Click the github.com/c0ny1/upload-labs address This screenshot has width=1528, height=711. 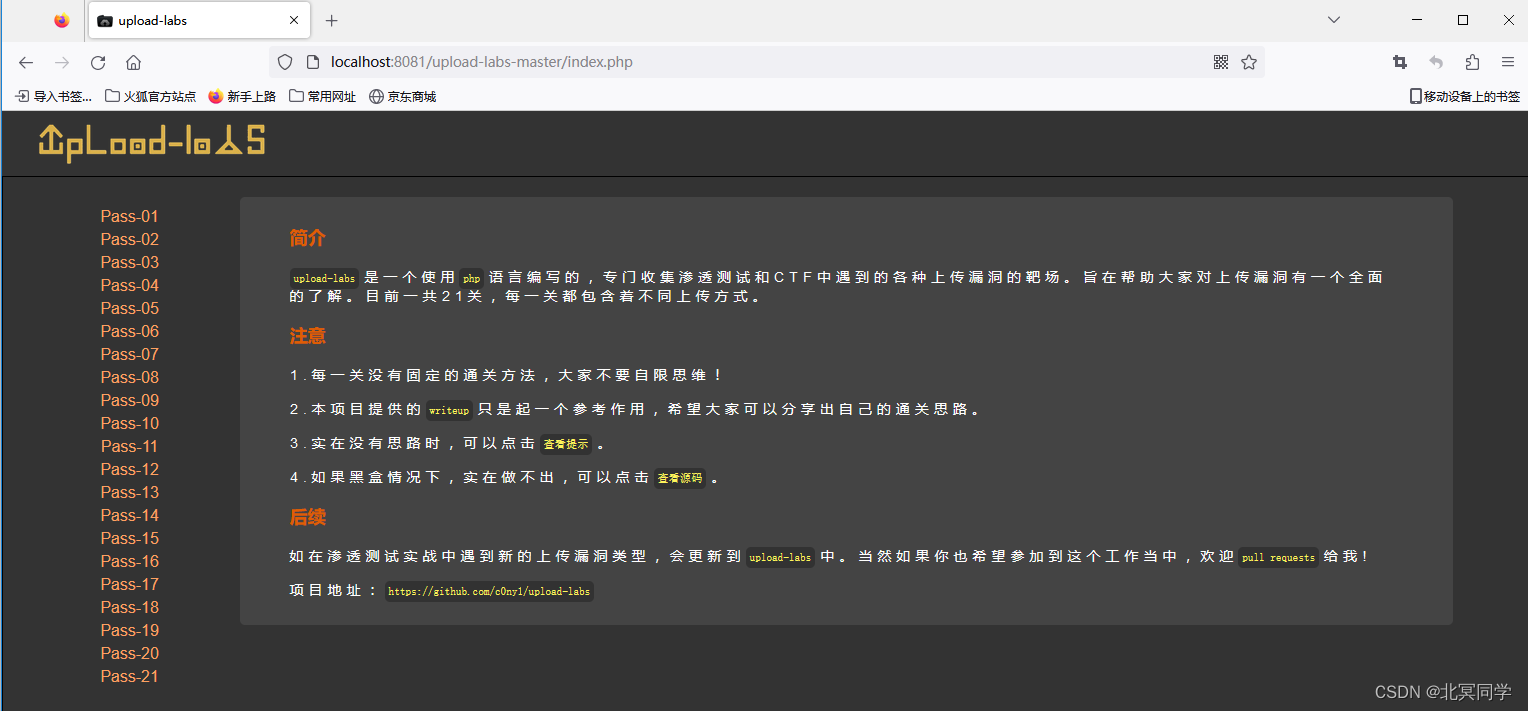coord(489,591)
